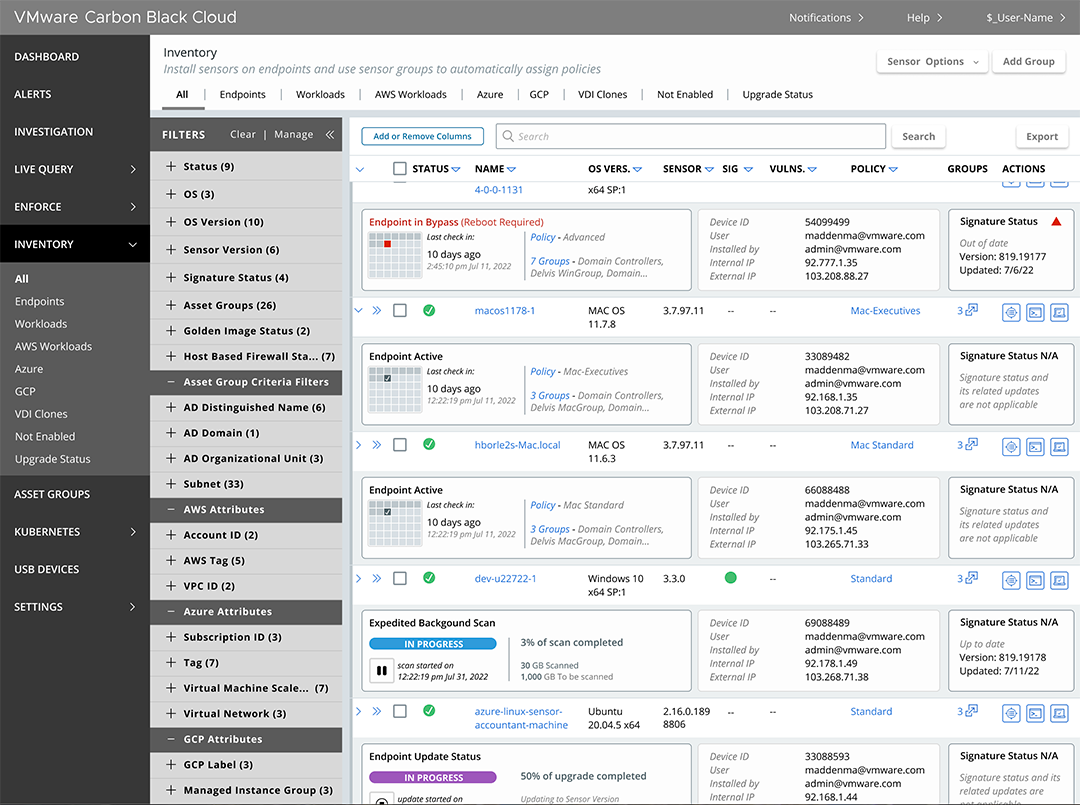This screenshot has width=1080, height=805.
Task: Click the search magnifier icon
Action: coord(508,136)
